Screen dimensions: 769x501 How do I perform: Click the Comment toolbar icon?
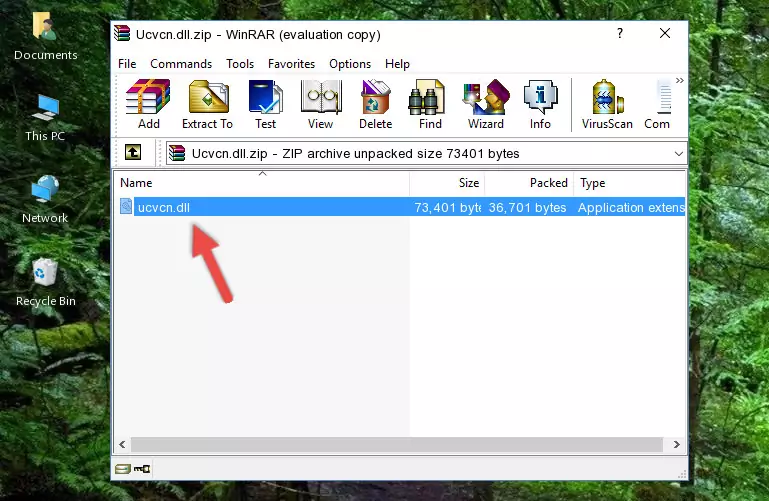click(x=658, y=104)
